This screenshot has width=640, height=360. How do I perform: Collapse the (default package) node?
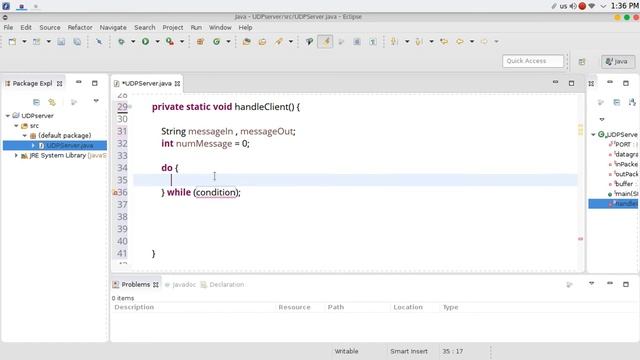(24, 136)
